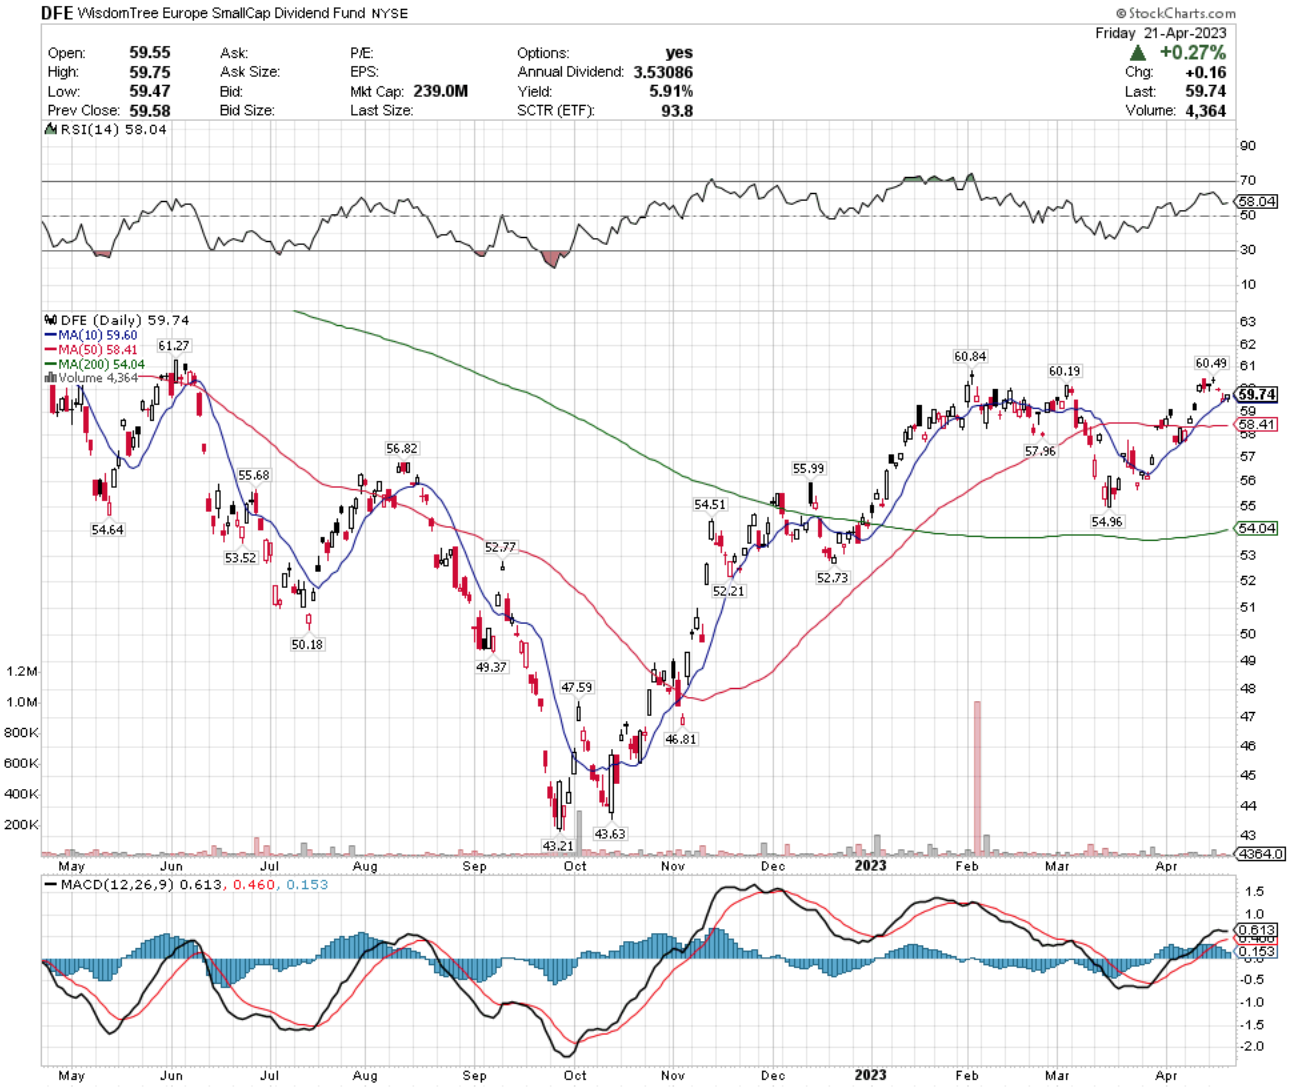Click the 54.04 MA(200) axis tag
This screenshot has width=1292, height=1090.
coord(1257,528)
